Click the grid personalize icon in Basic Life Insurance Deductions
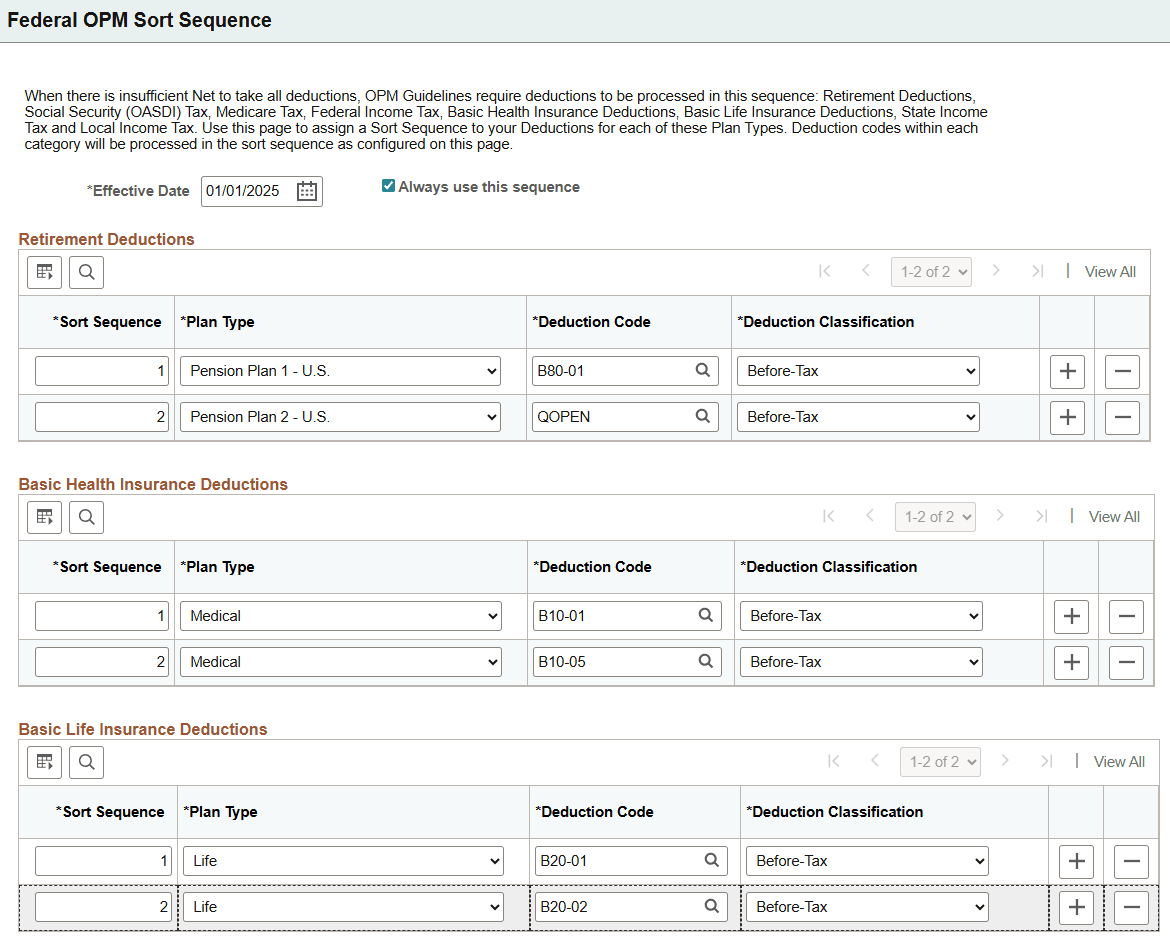The image size is (1170, 942). 43,761
